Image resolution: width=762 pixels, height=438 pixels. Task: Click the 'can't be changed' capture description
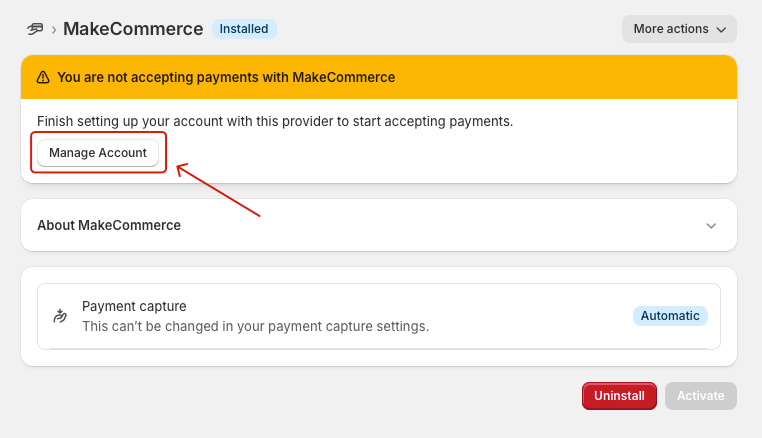point(255,326)
